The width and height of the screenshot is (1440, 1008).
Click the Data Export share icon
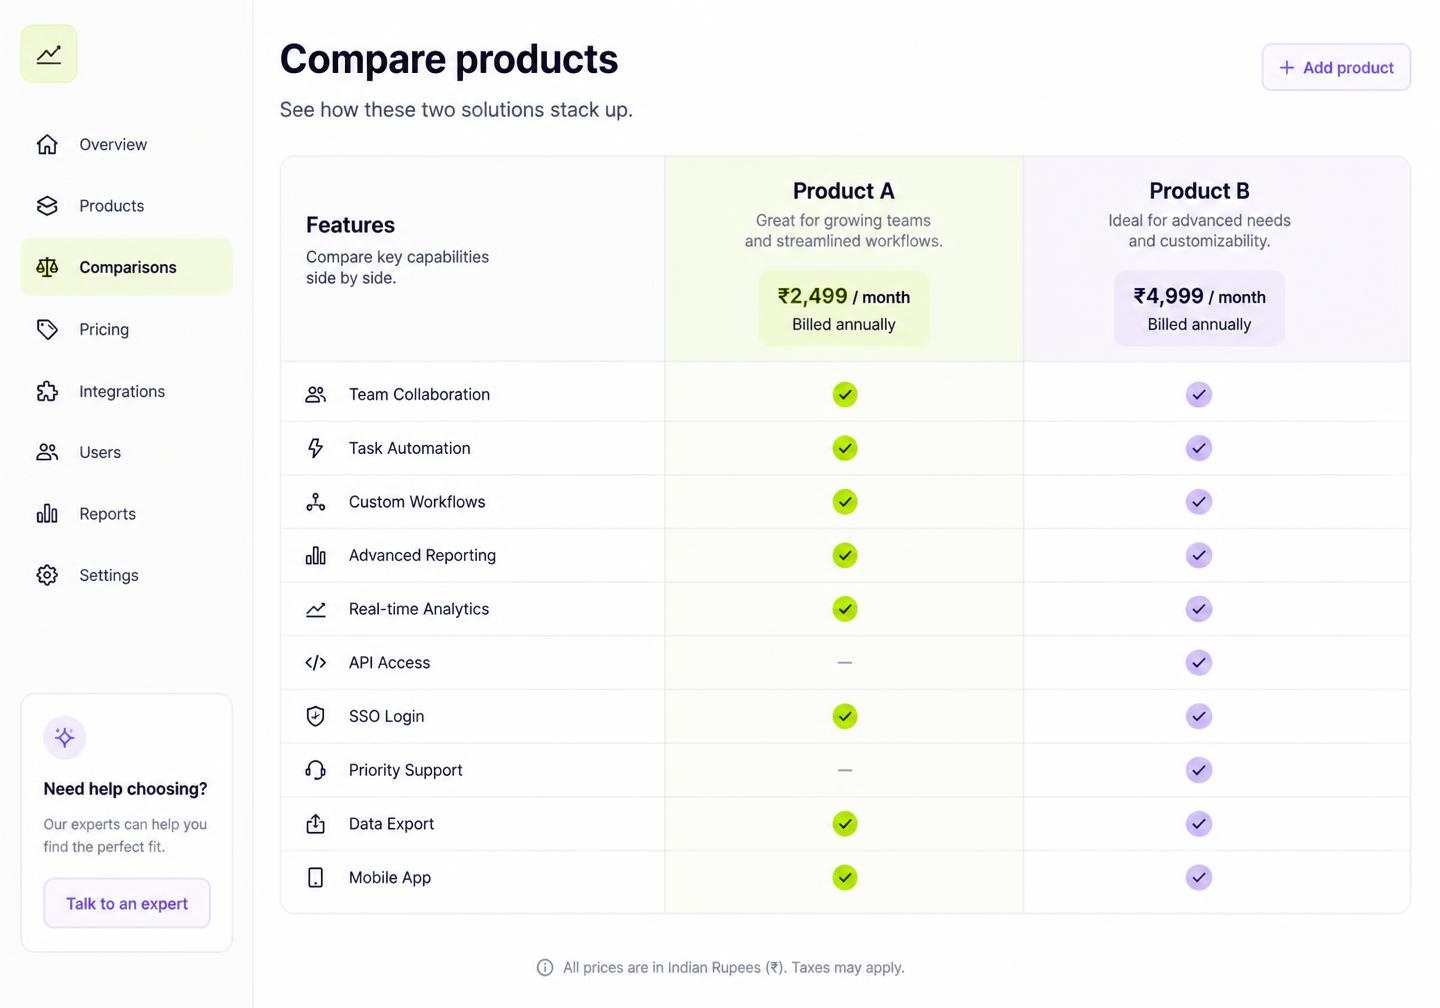point(316,824)
